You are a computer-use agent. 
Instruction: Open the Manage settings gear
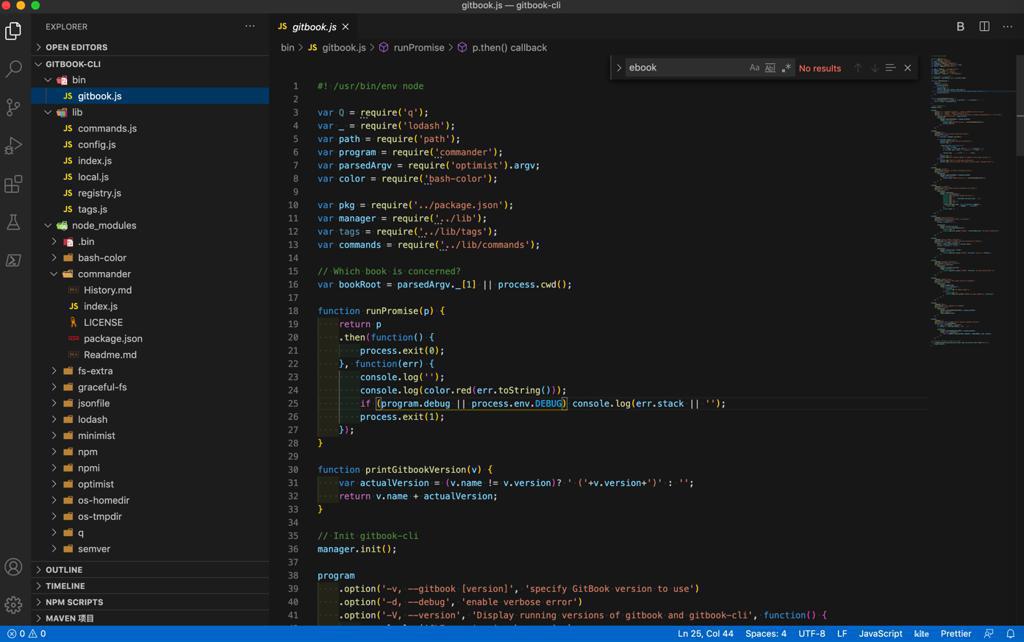pyautogui.click(x=14, y=604)
